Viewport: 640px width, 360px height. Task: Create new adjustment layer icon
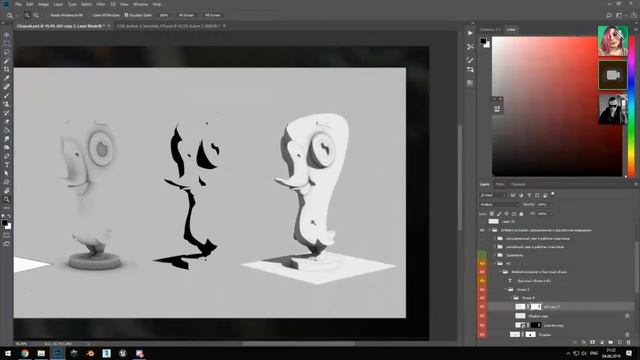tap(602, 342)
